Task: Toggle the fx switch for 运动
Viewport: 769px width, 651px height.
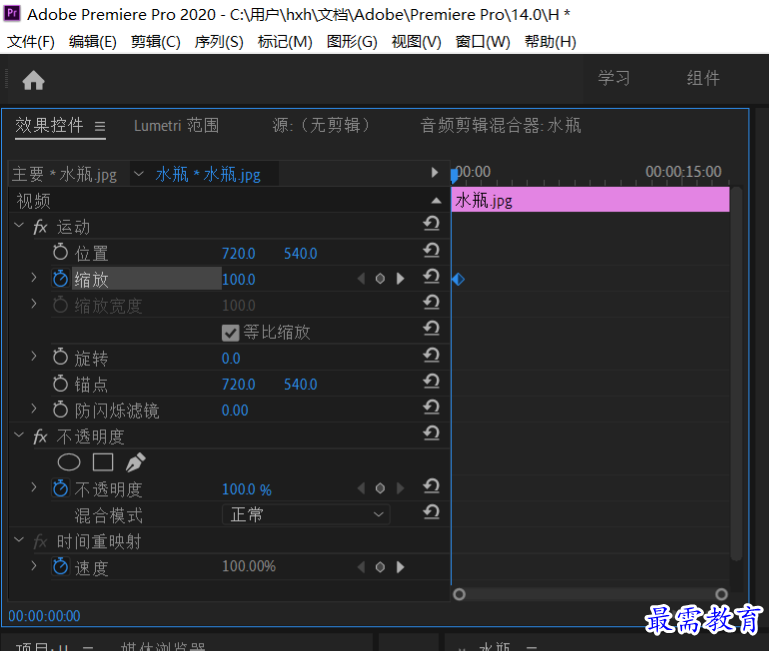Action: (40, 227)
